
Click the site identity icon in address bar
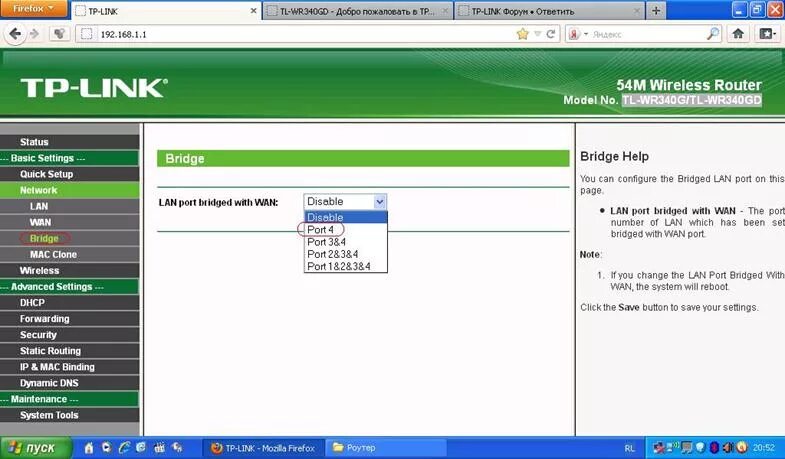[87, 34]
